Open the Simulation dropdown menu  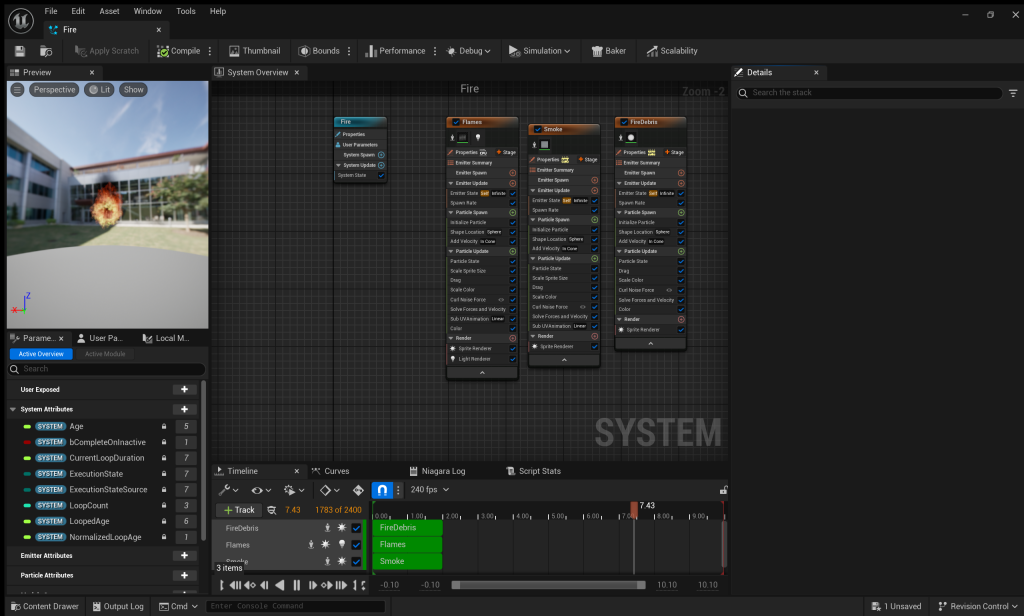[x=539, y=51]
